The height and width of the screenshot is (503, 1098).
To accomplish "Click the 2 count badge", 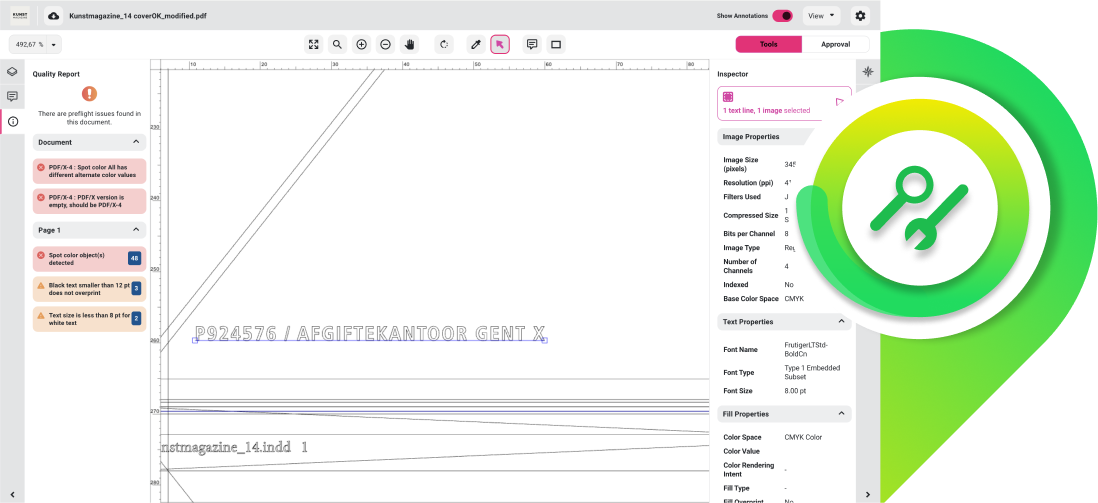I will coord(136,319).
